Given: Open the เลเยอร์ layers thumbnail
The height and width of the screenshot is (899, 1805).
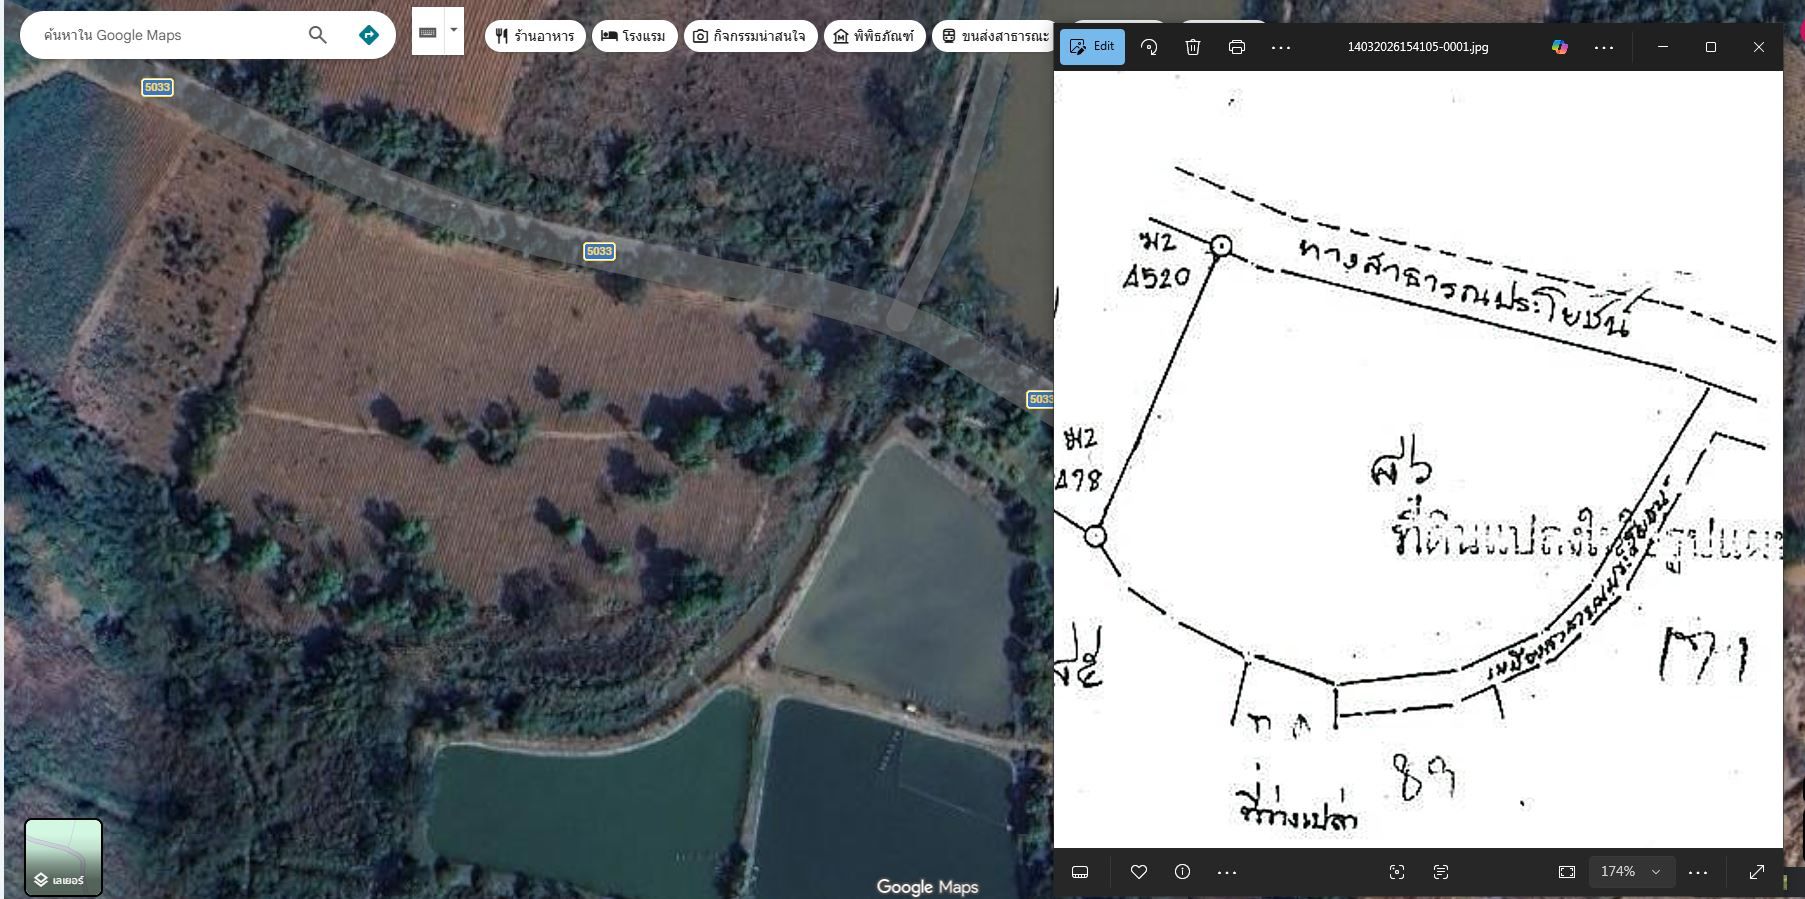Looking at the screenshot, I should [63, 857].
